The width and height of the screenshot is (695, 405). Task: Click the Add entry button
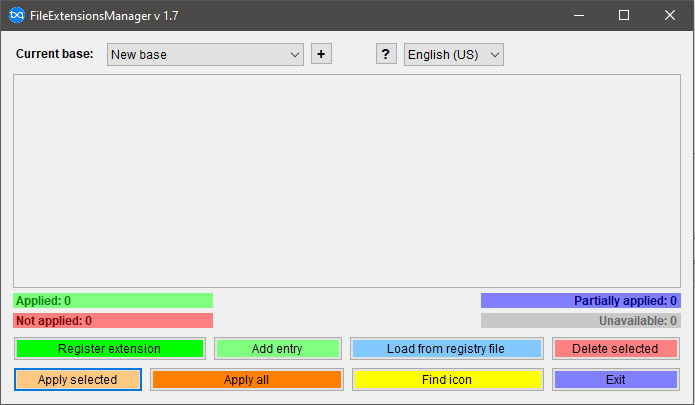pyautogui.click(x=277, y=349)
